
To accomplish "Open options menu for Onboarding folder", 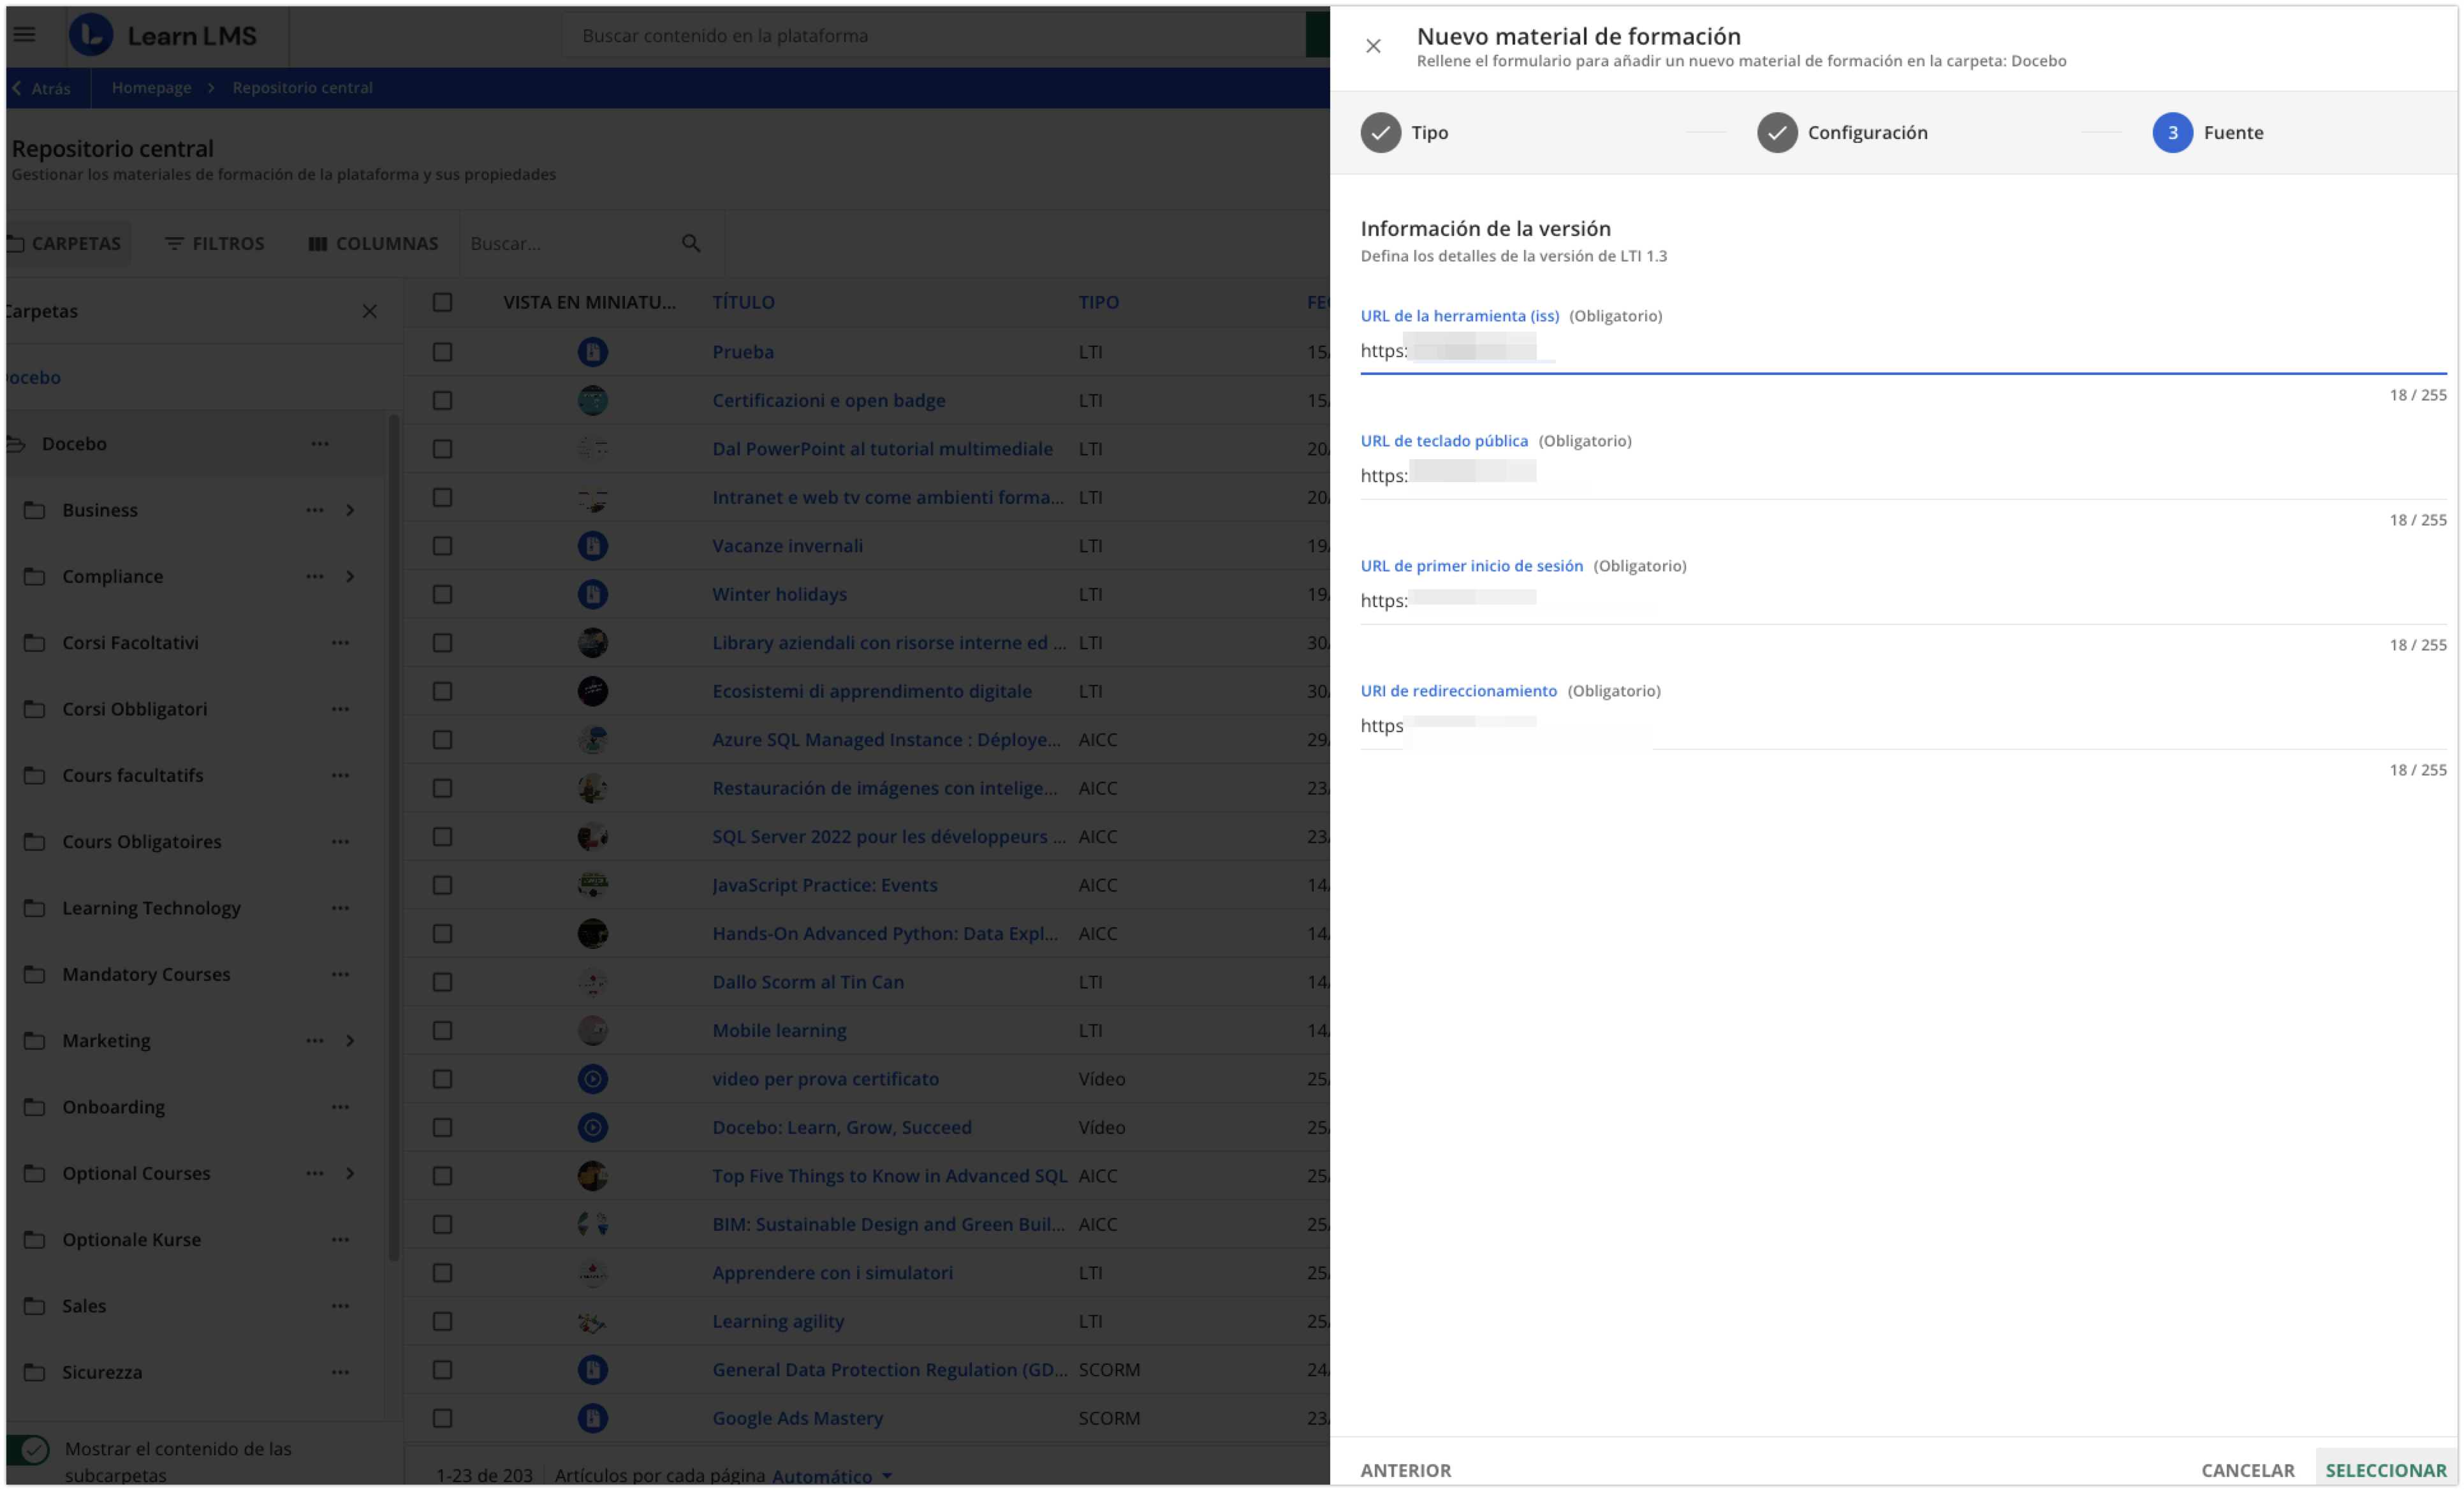I will (x=340, y=1107).
